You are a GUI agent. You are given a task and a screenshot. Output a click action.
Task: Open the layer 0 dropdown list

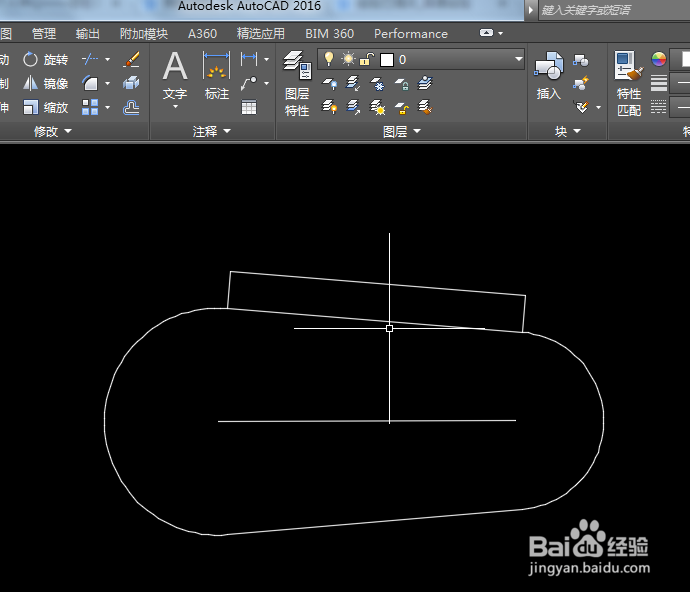point(519,59)
